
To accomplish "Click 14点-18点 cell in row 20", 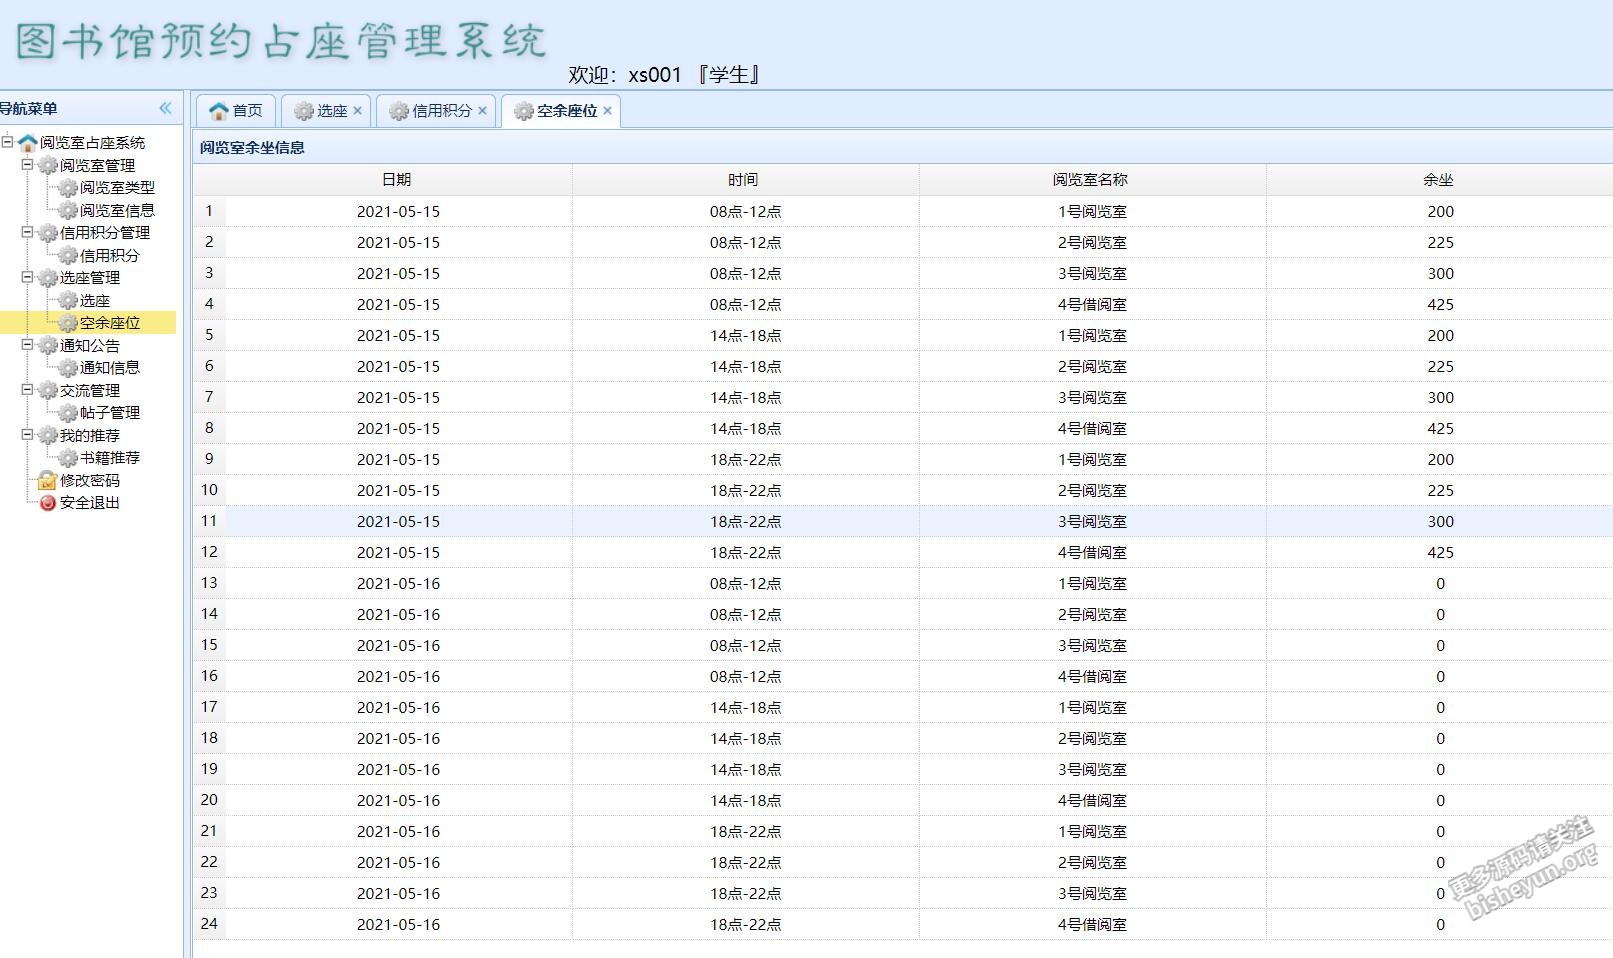I will 745,800.
